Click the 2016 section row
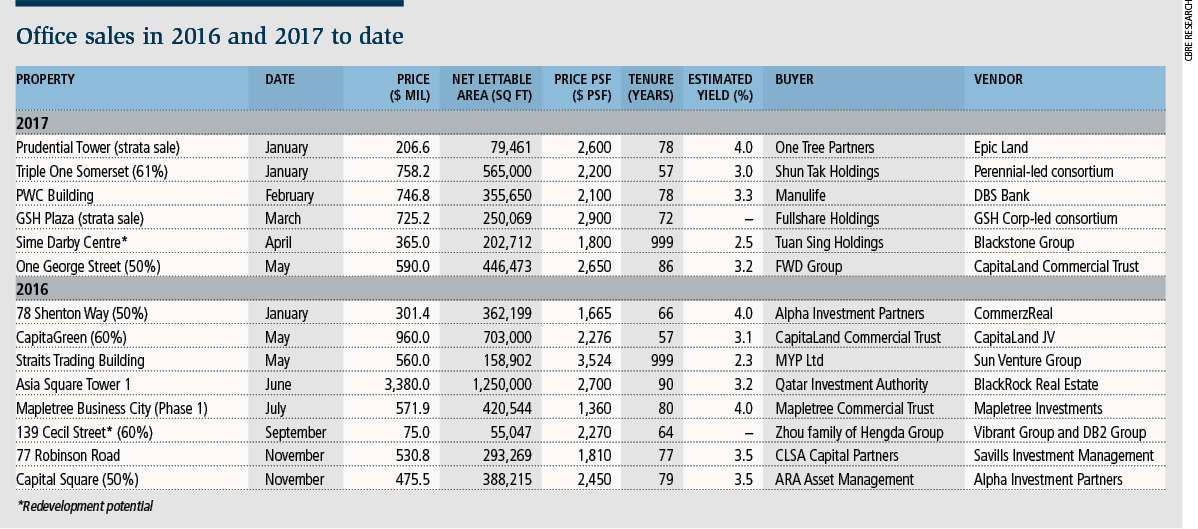This screenshot has height=529, width=1198. 590,289
